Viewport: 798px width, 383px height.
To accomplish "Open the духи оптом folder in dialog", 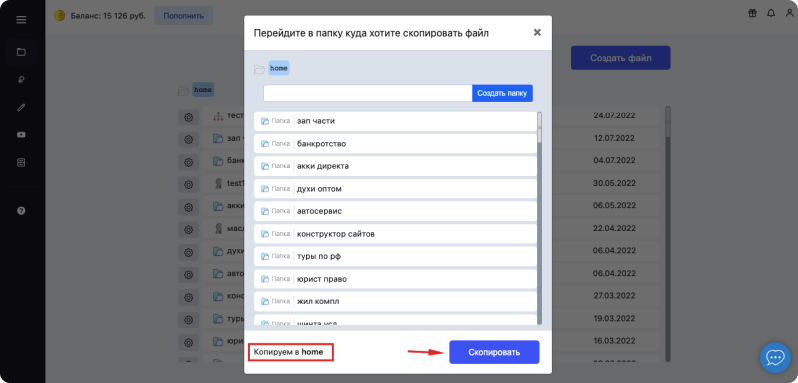I will click(x=395, y=189).
